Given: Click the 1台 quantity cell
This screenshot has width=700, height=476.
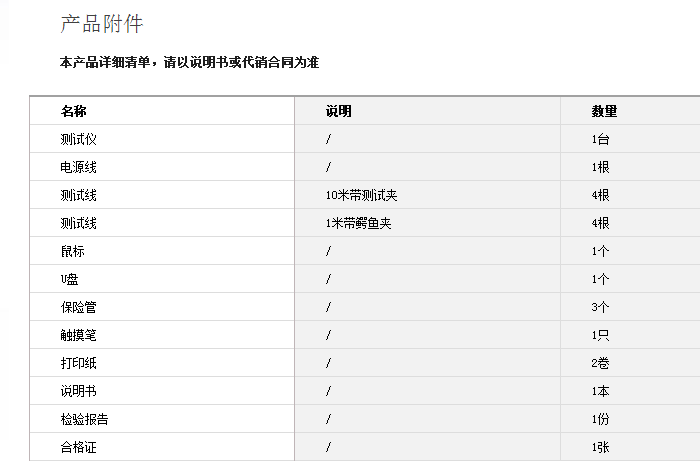Looking at the screenshot, I should coord(600,139).
